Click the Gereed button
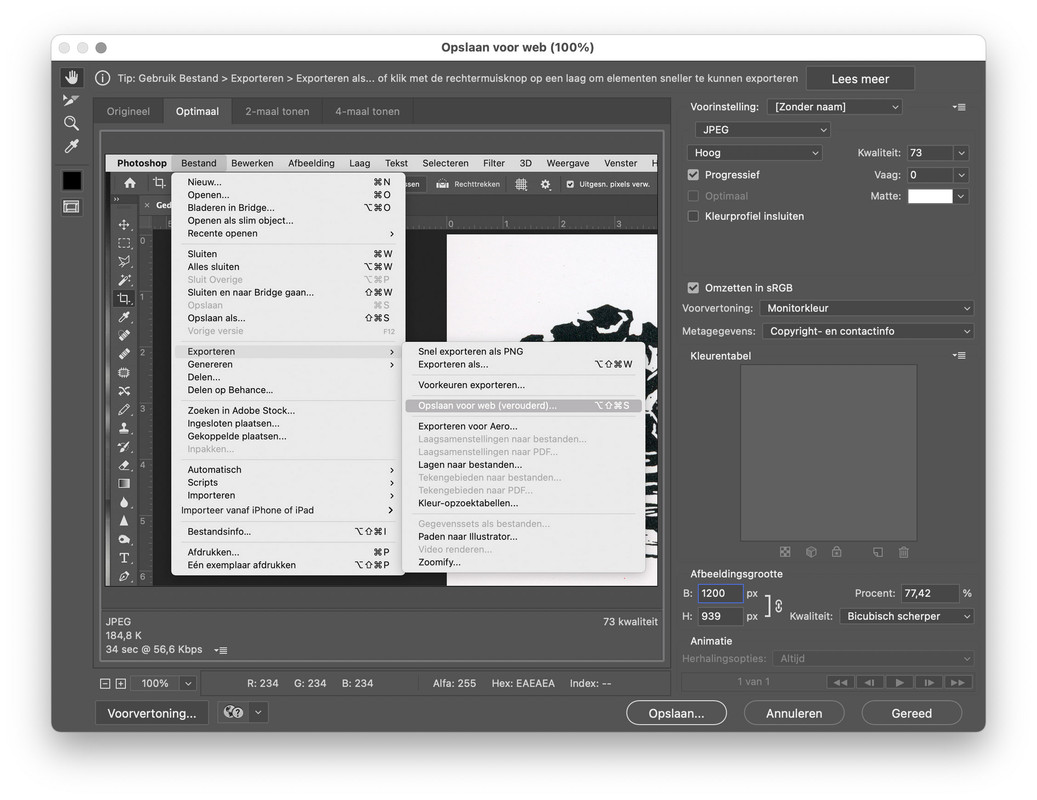Image resolution: width=1037 pixels, height=800 pixels. 911,713
